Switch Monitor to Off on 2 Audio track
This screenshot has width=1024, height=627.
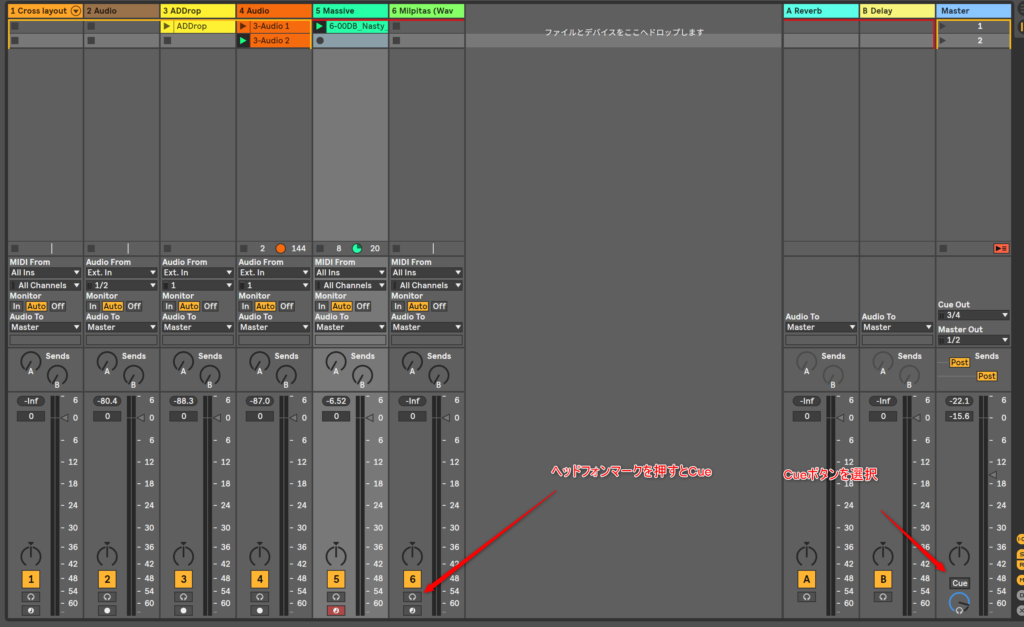click(x=134, y=306)
